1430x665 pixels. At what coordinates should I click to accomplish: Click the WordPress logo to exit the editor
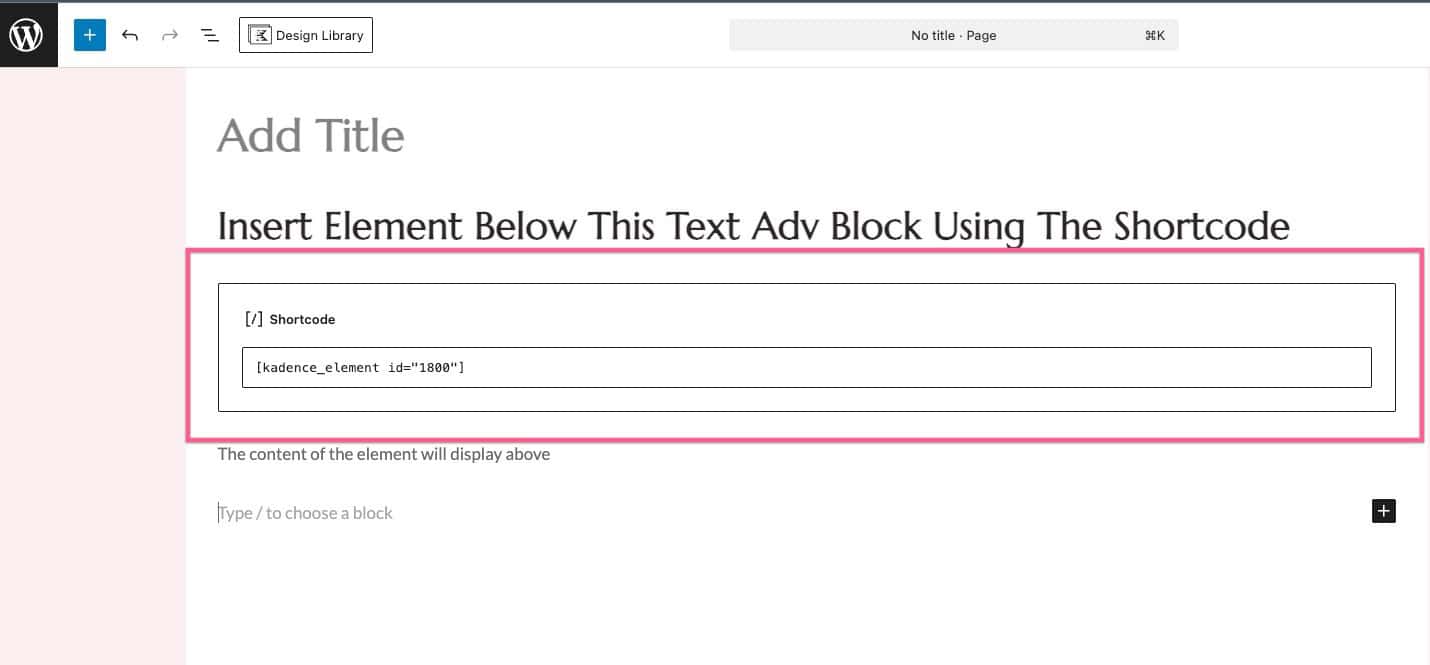(x=28, y=34)
